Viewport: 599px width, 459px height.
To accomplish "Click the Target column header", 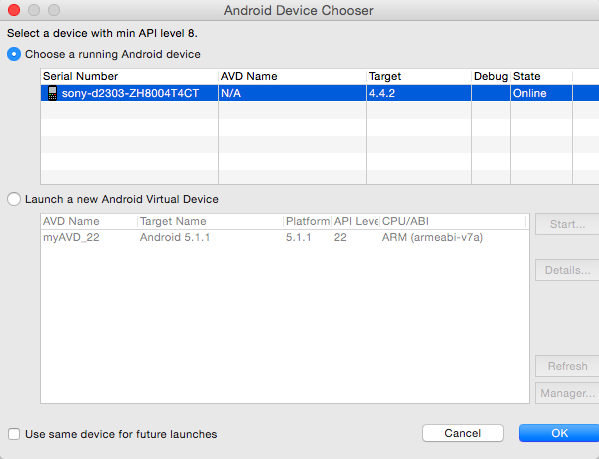I will pos(419,76).
